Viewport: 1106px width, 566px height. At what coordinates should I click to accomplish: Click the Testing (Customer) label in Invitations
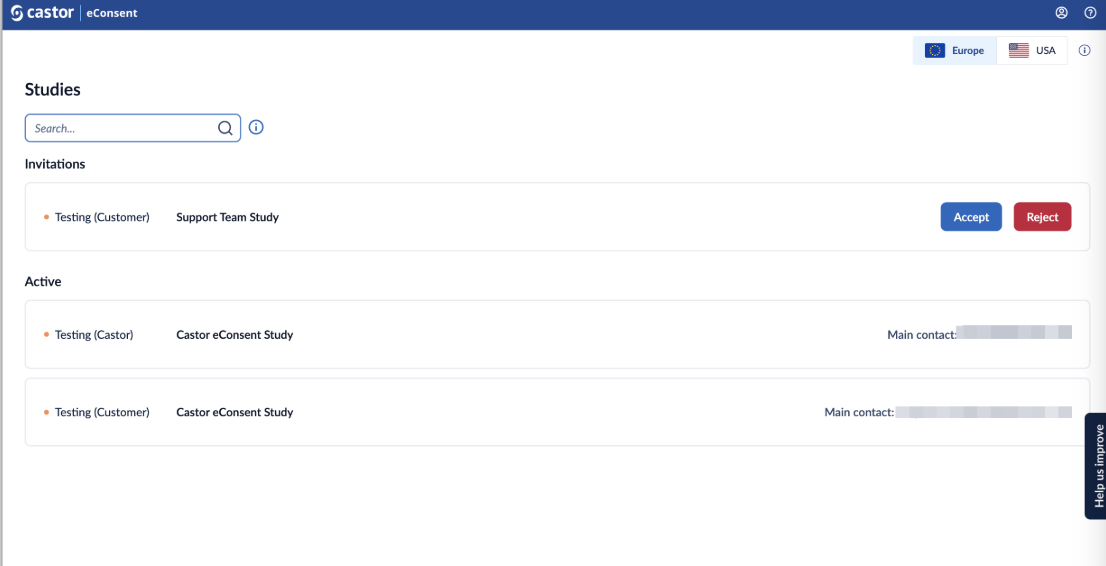point(102,217)
